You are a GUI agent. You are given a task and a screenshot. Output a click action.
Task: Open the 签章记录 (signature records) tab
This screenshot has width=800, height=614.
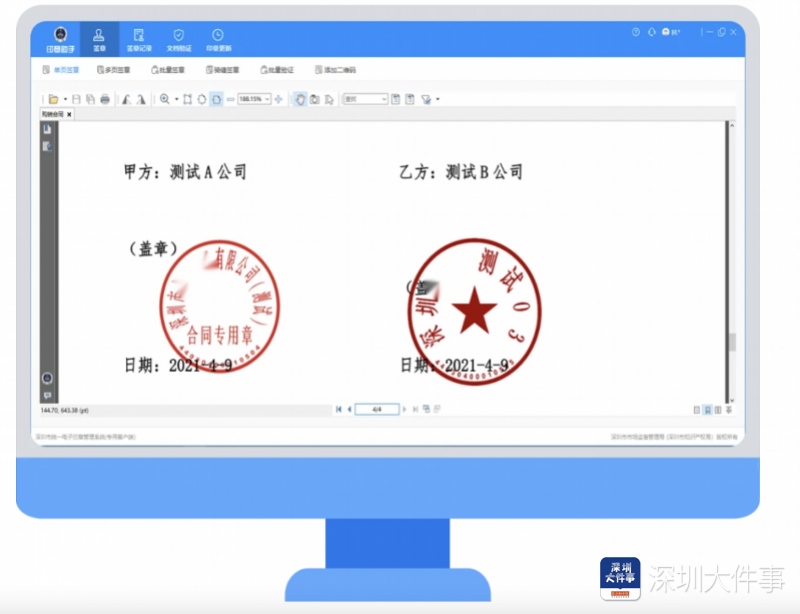138,39
